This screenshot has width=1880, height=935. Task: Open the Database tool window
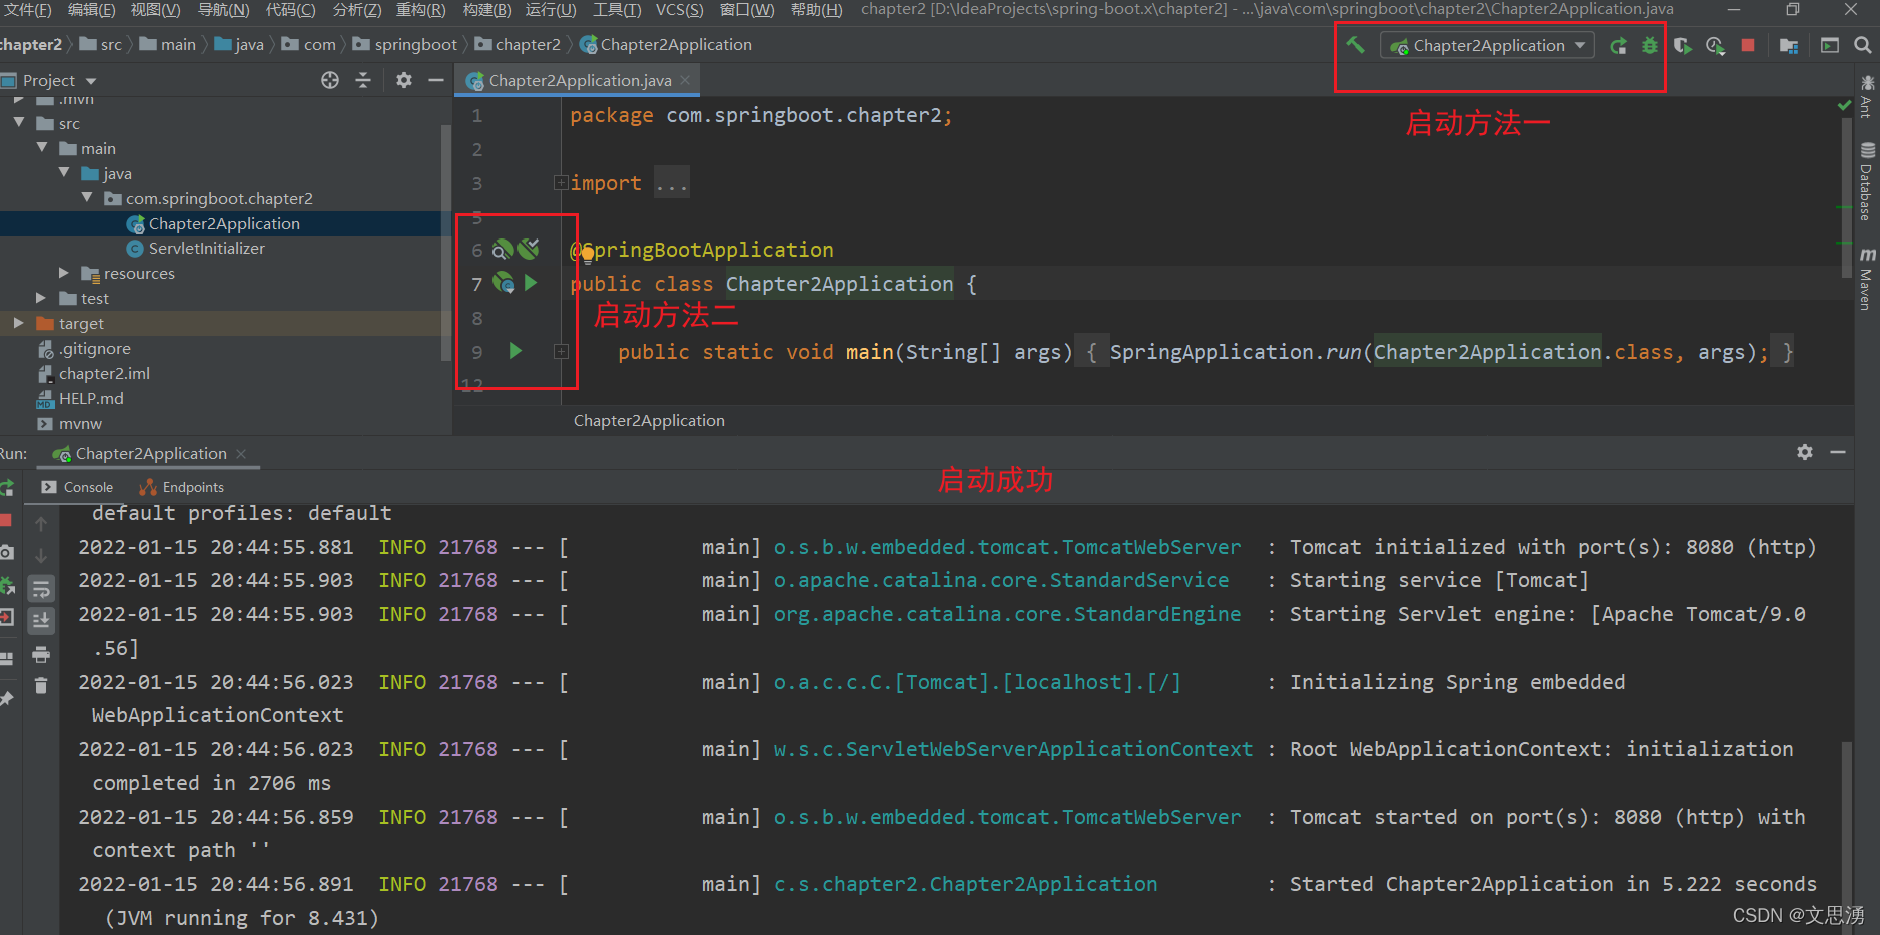point(1867,181)
